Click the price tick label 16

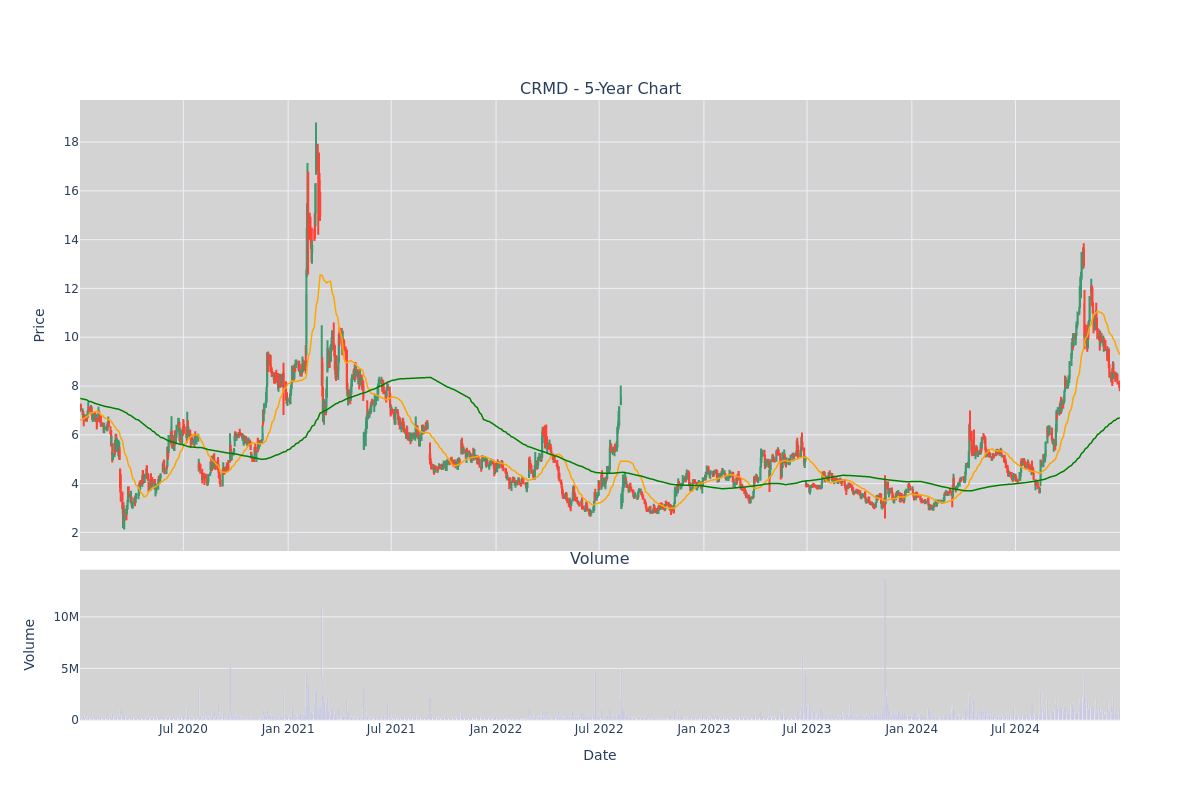coord(71,191)
